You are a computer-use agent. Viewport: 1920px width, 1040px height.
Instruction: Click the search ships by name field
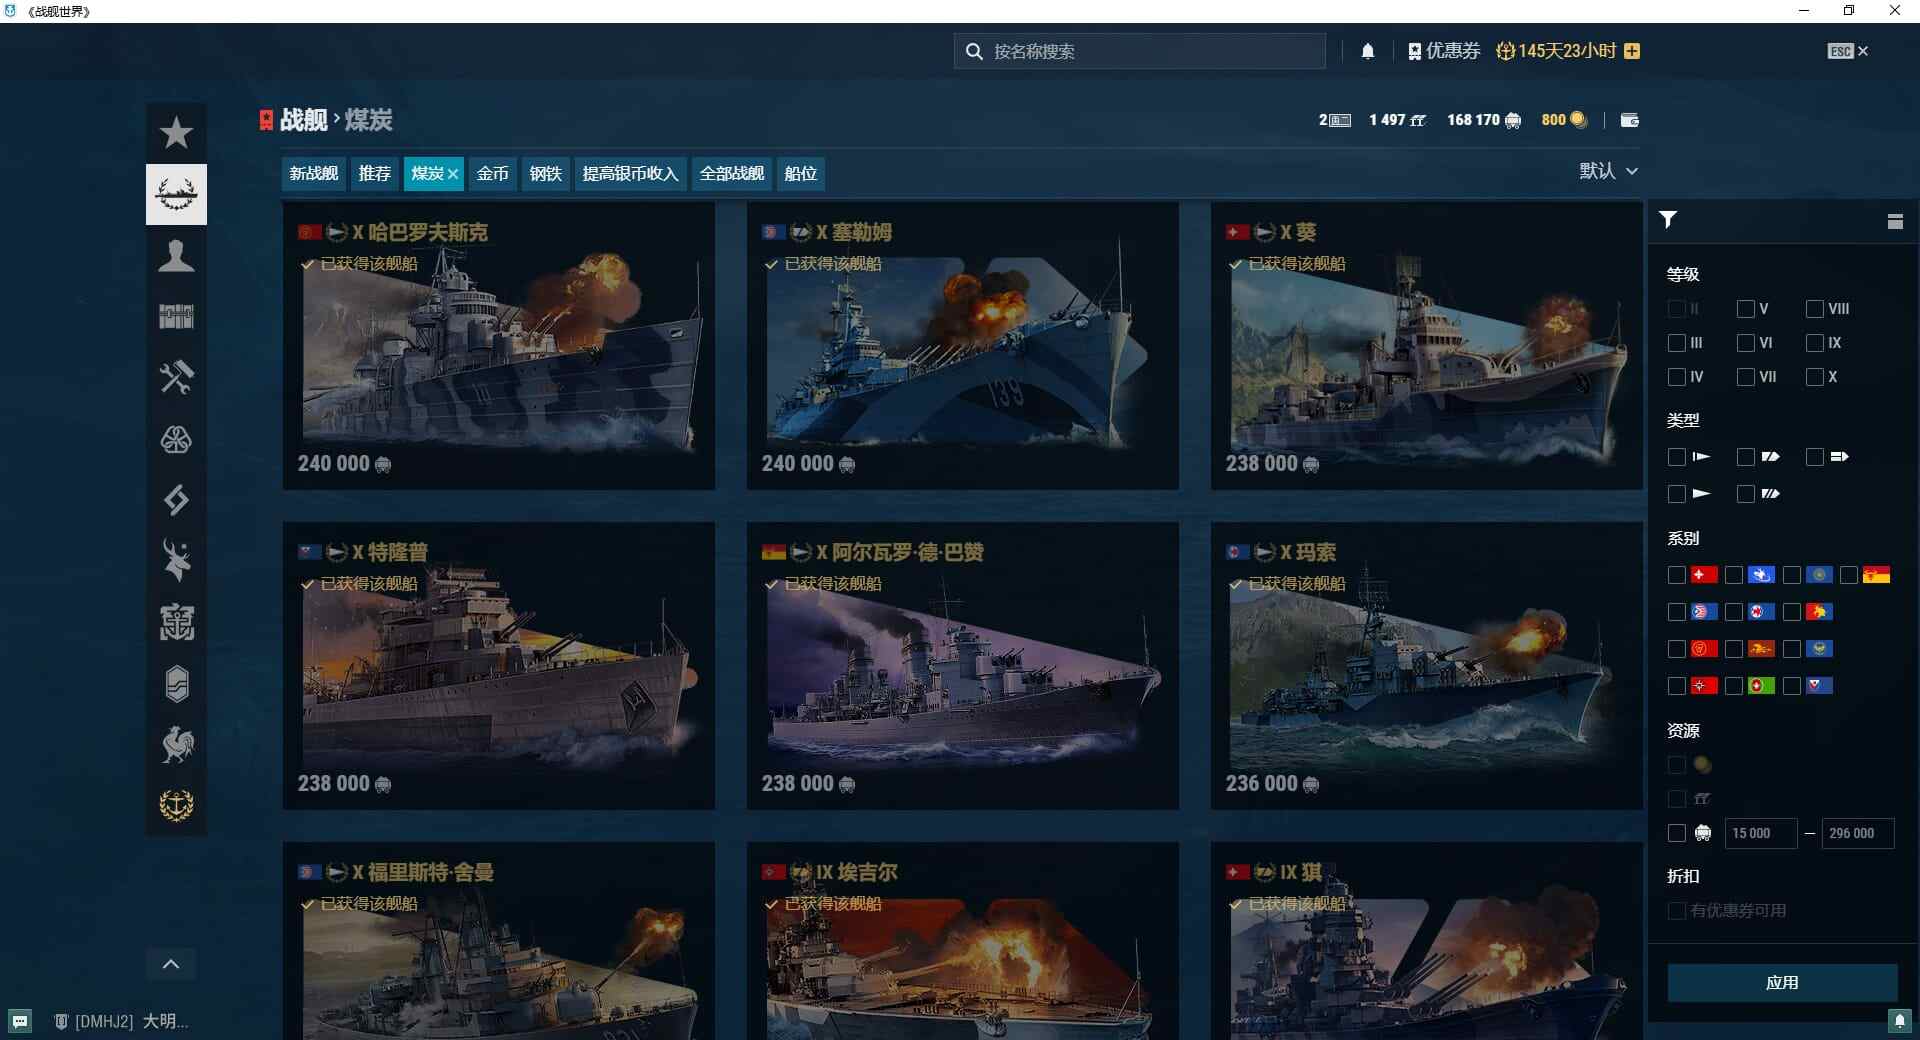(x=1138, y=50)
